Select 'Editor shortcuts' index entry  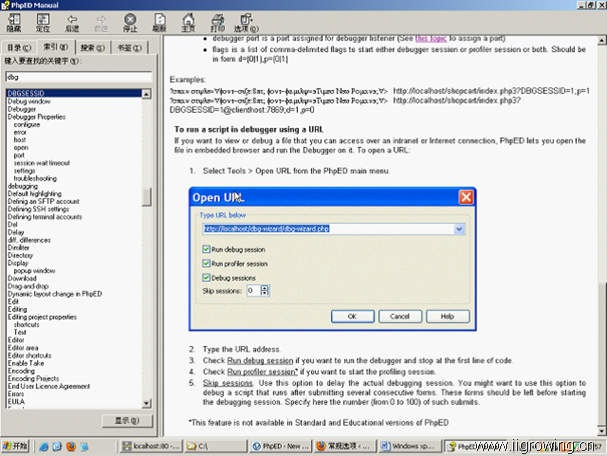[x=29, y=355]
